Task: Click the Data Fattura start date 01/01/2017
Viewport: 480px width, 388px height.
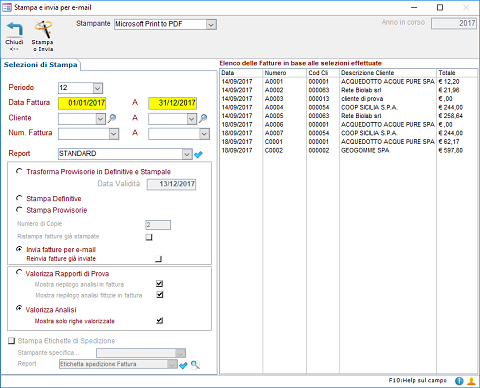Action: [x=82, y=103]
